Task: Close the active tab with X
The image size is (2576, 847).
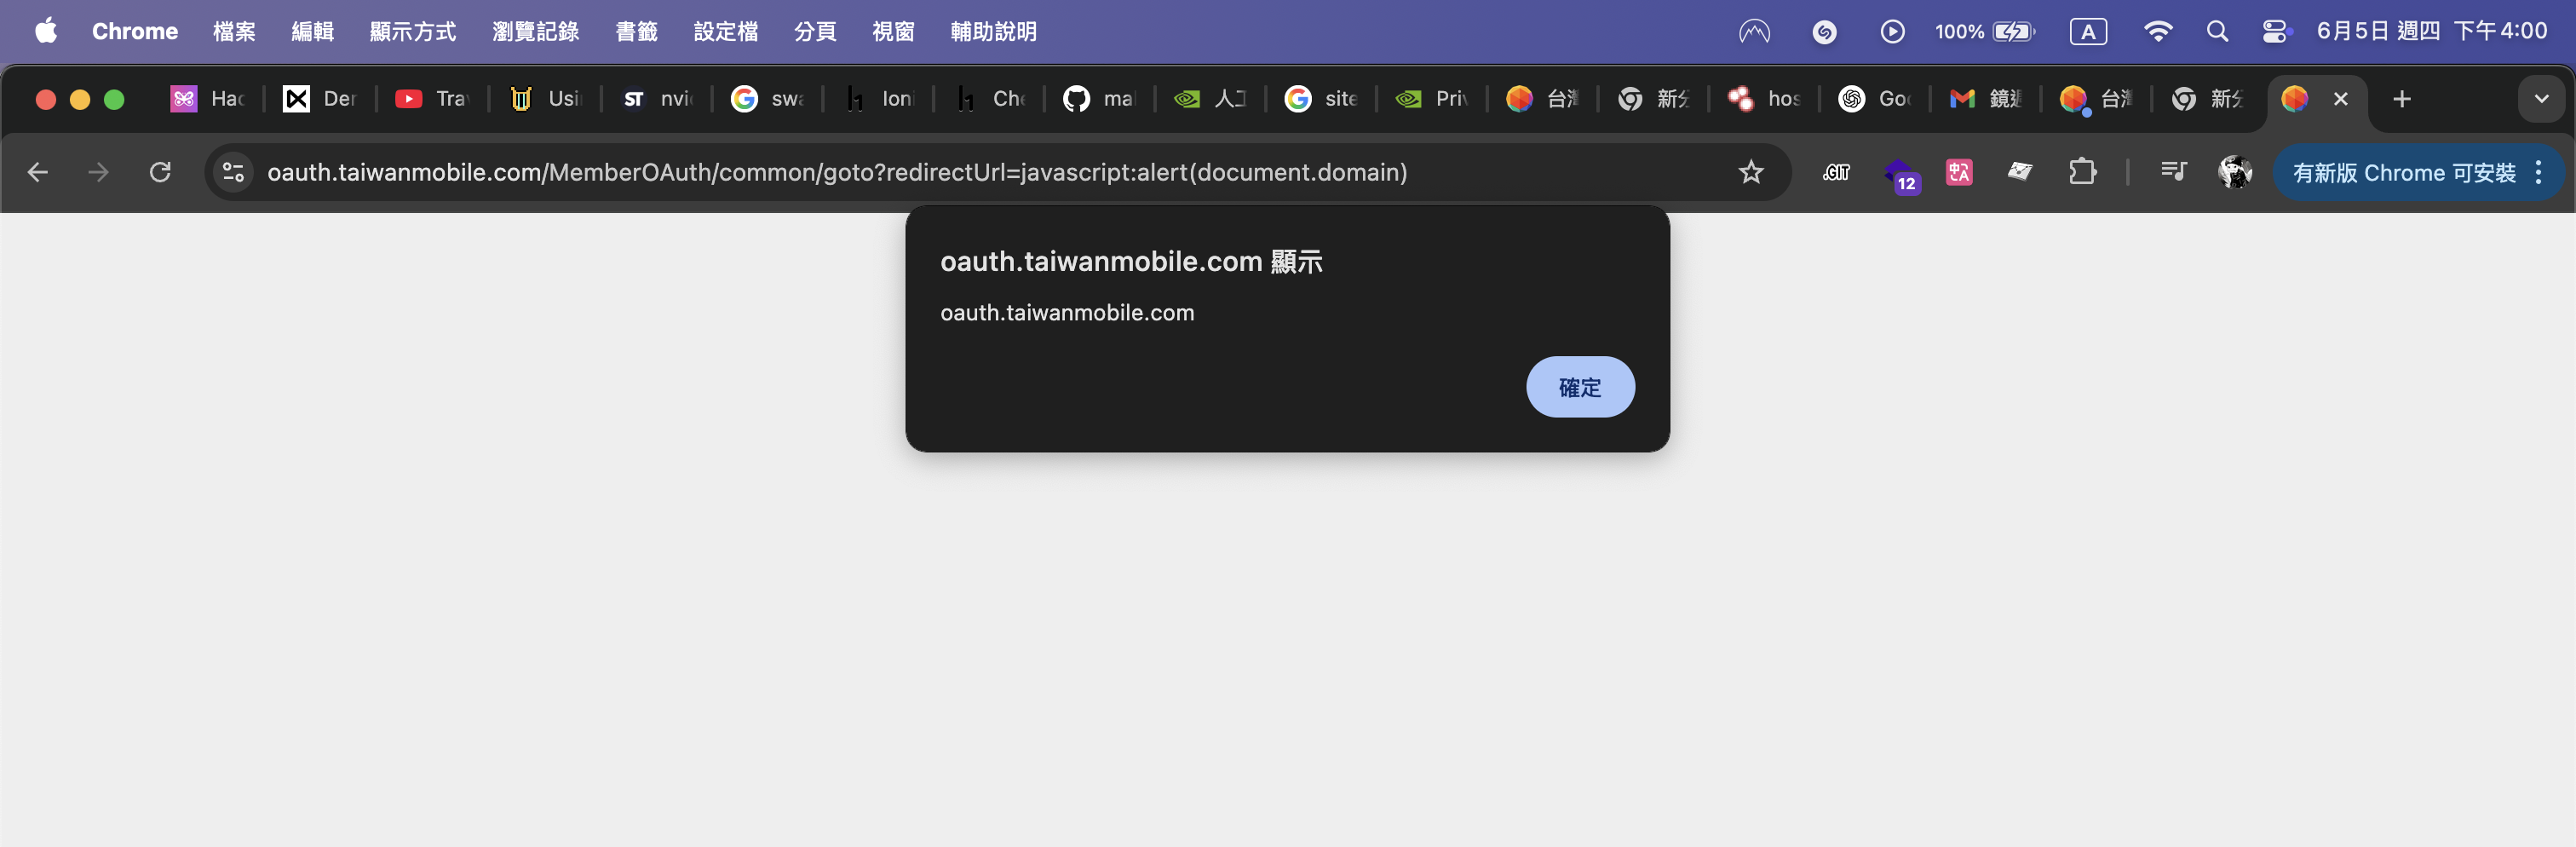Action: (x=2340, y=99)
